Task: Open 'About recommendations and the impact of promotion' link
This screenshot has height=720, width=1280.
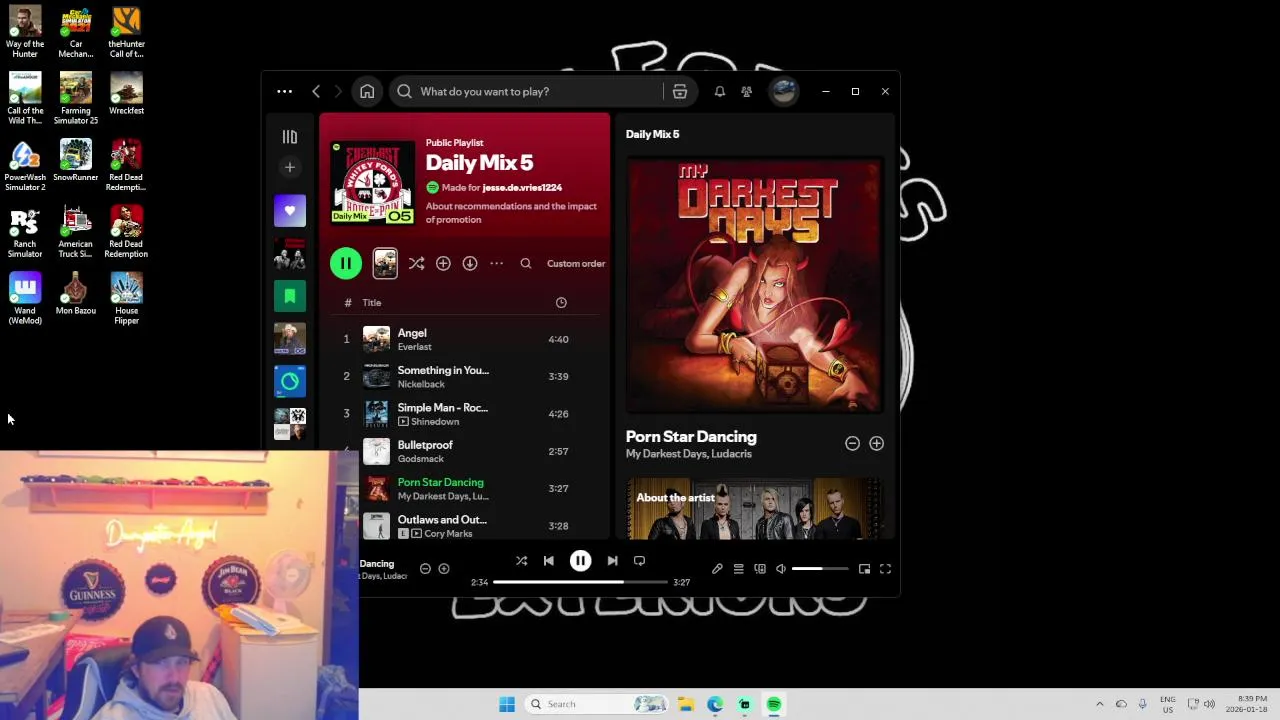Action: (x=511, y=212)
